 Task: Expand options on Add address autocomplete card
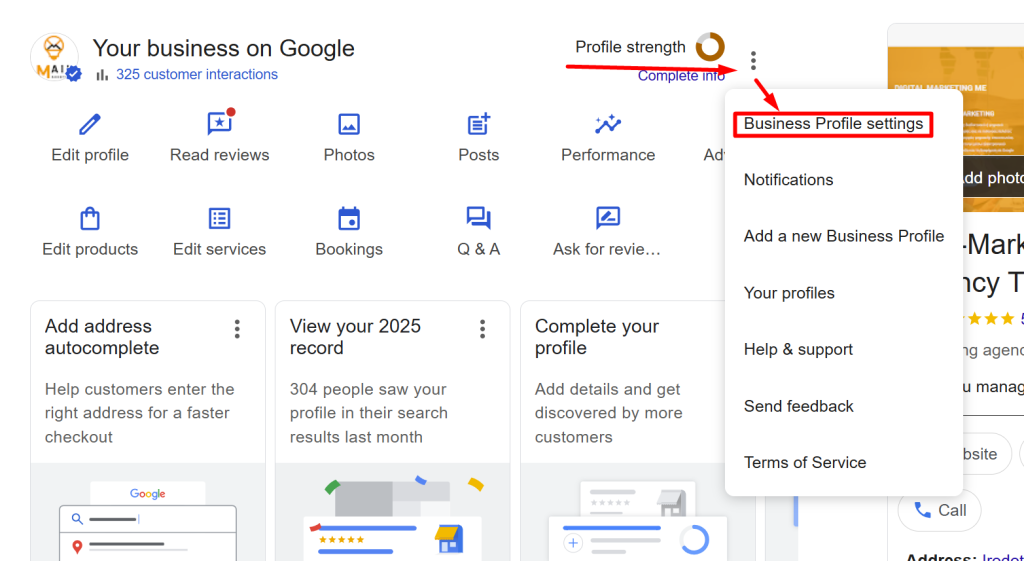click(237, 329)
